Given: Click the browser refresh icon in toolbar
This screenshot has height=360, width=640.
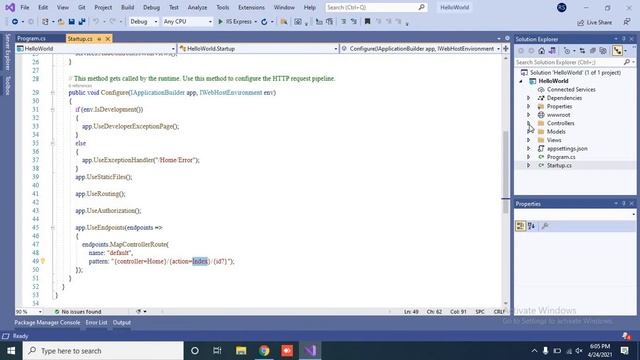Looking at the screenshot, I should 264,22.
